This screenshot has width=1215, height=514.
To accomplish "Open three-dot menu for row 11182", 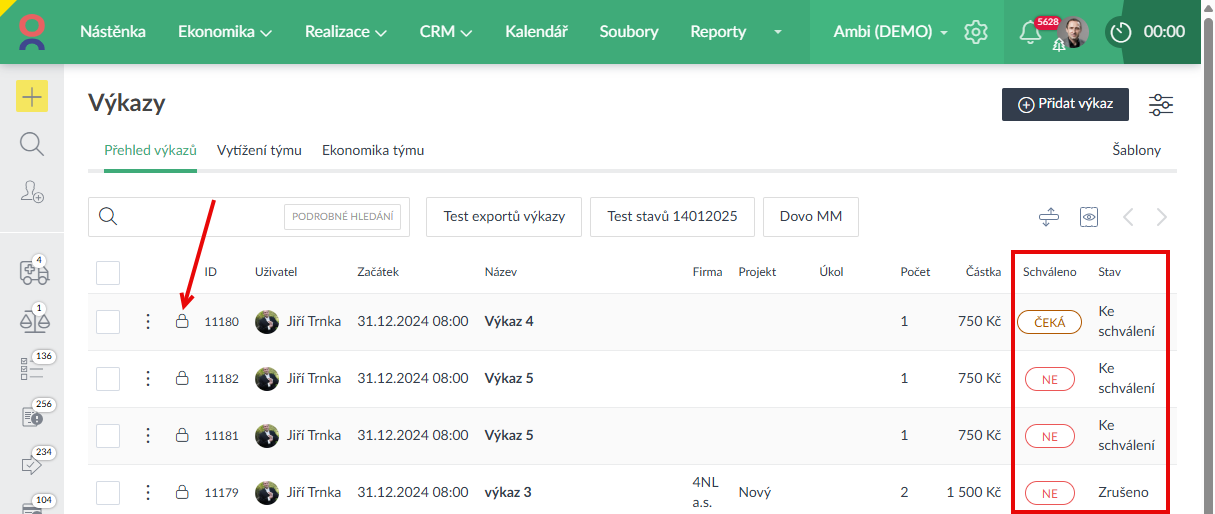I will pyautogui.click(x=148, y=379).
